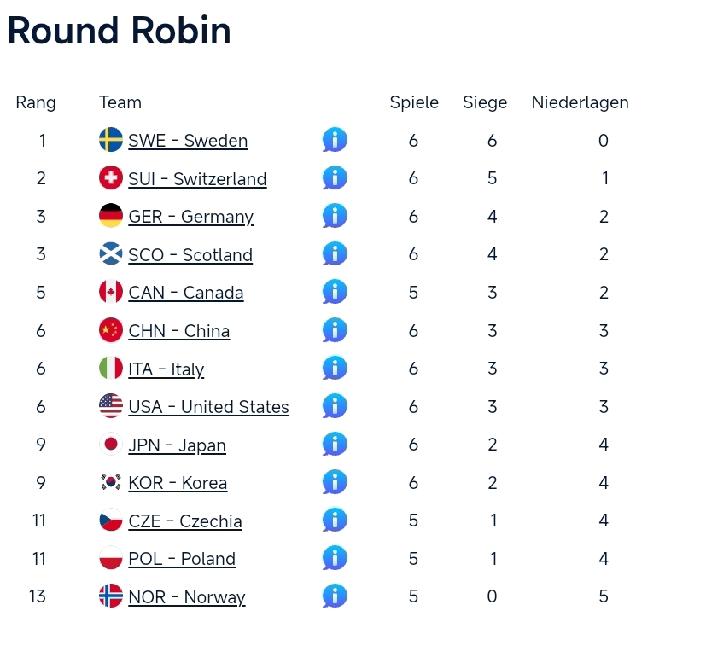Click the POL - Poland link

[182, 559]
